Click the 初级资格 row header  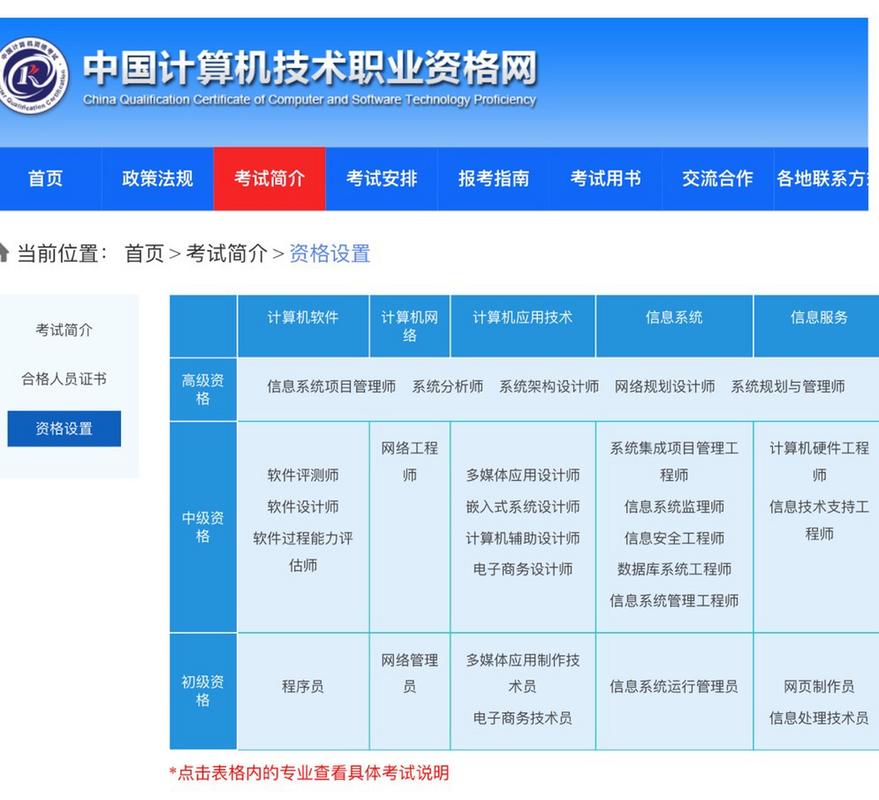pos(203,691)
